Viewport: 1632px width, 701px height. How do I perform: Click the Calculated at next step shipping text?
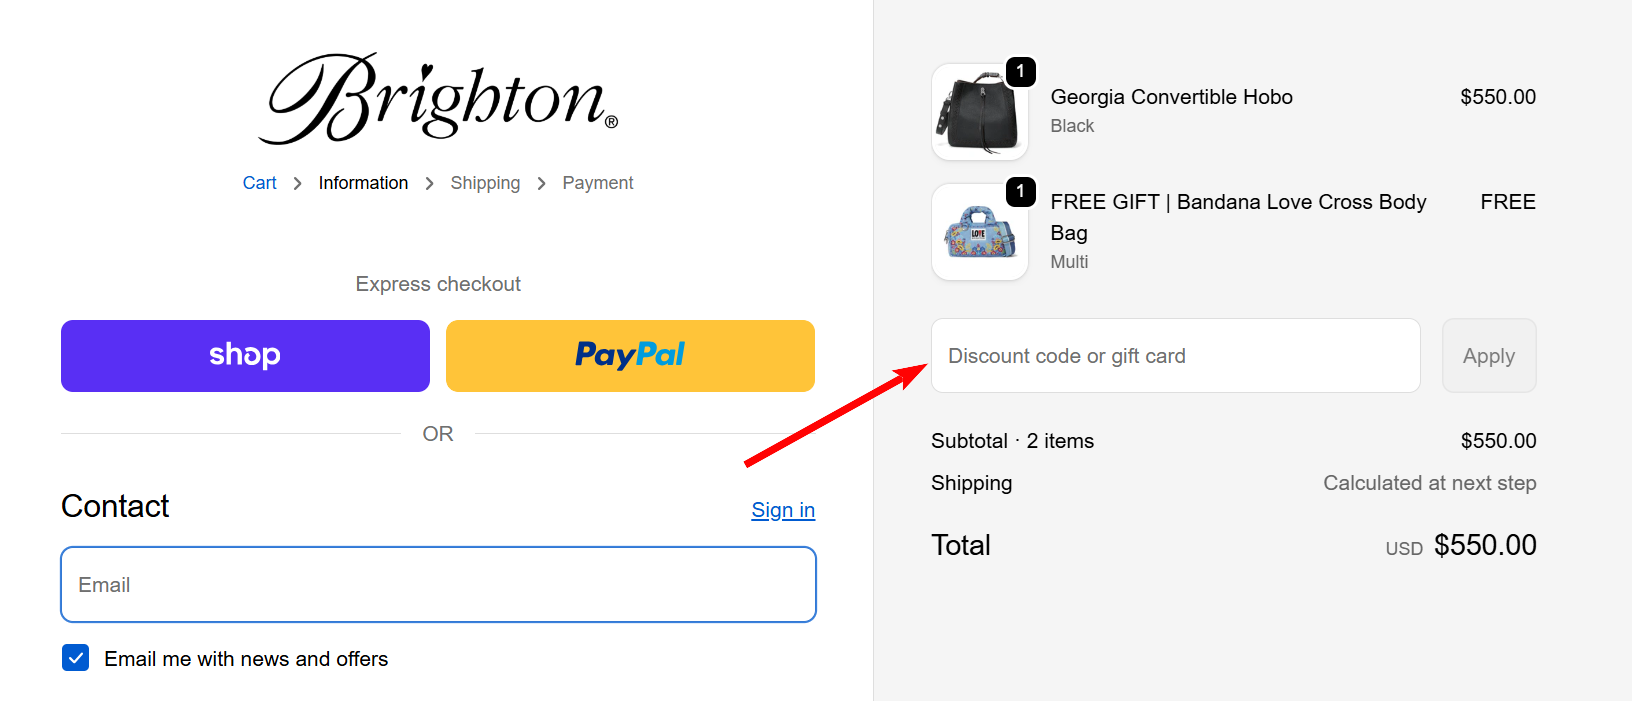click(1428, 482)
